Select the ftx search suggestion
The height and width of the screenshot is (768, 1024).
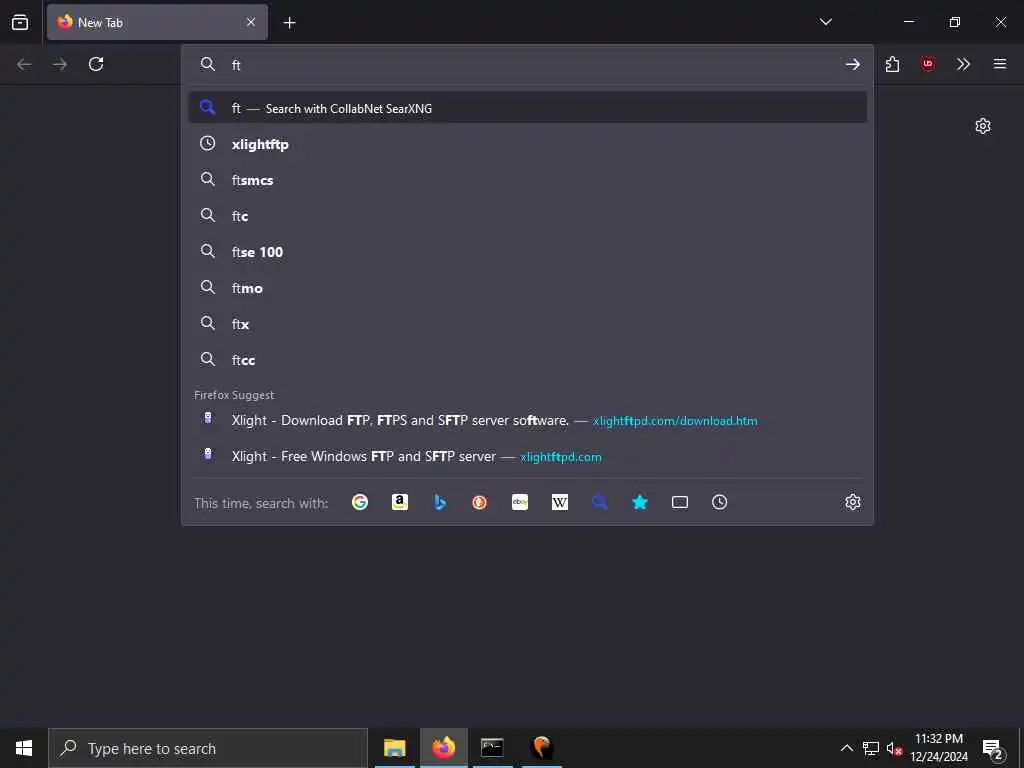528,324
